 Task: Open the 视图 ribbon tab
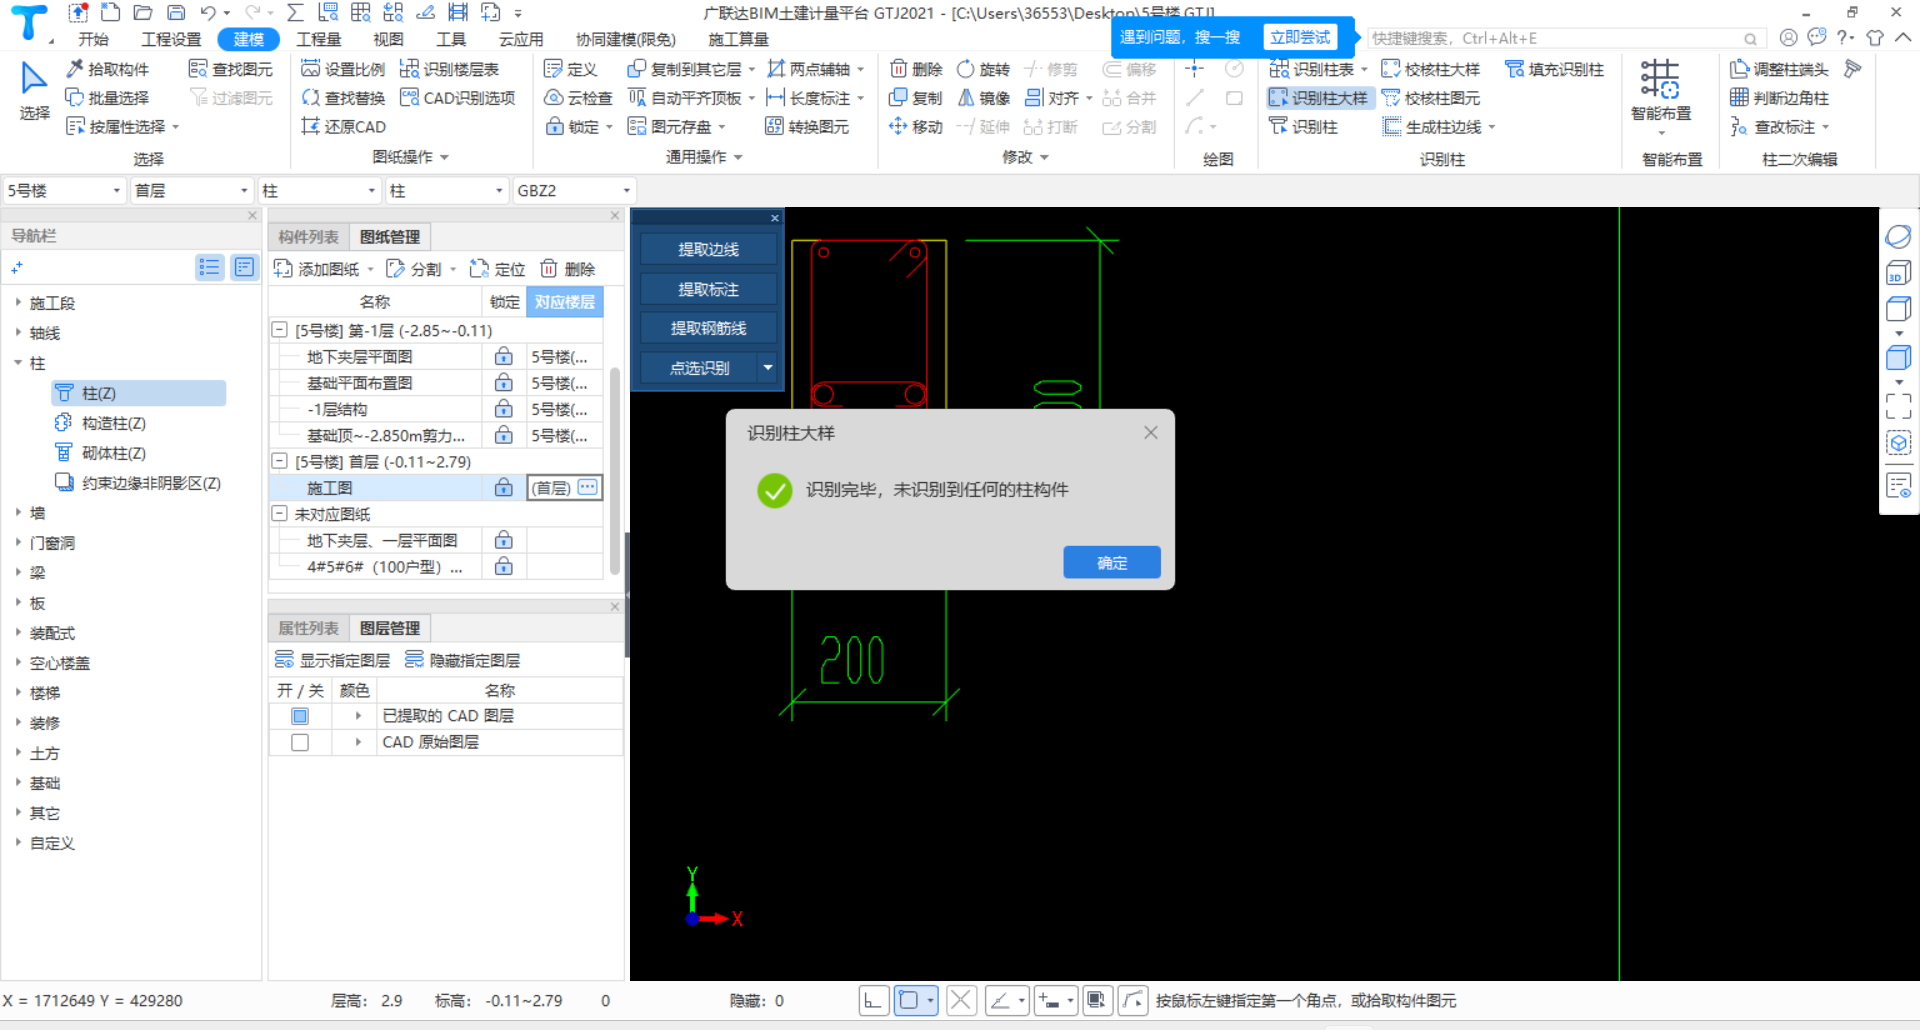tap(388, 39)
